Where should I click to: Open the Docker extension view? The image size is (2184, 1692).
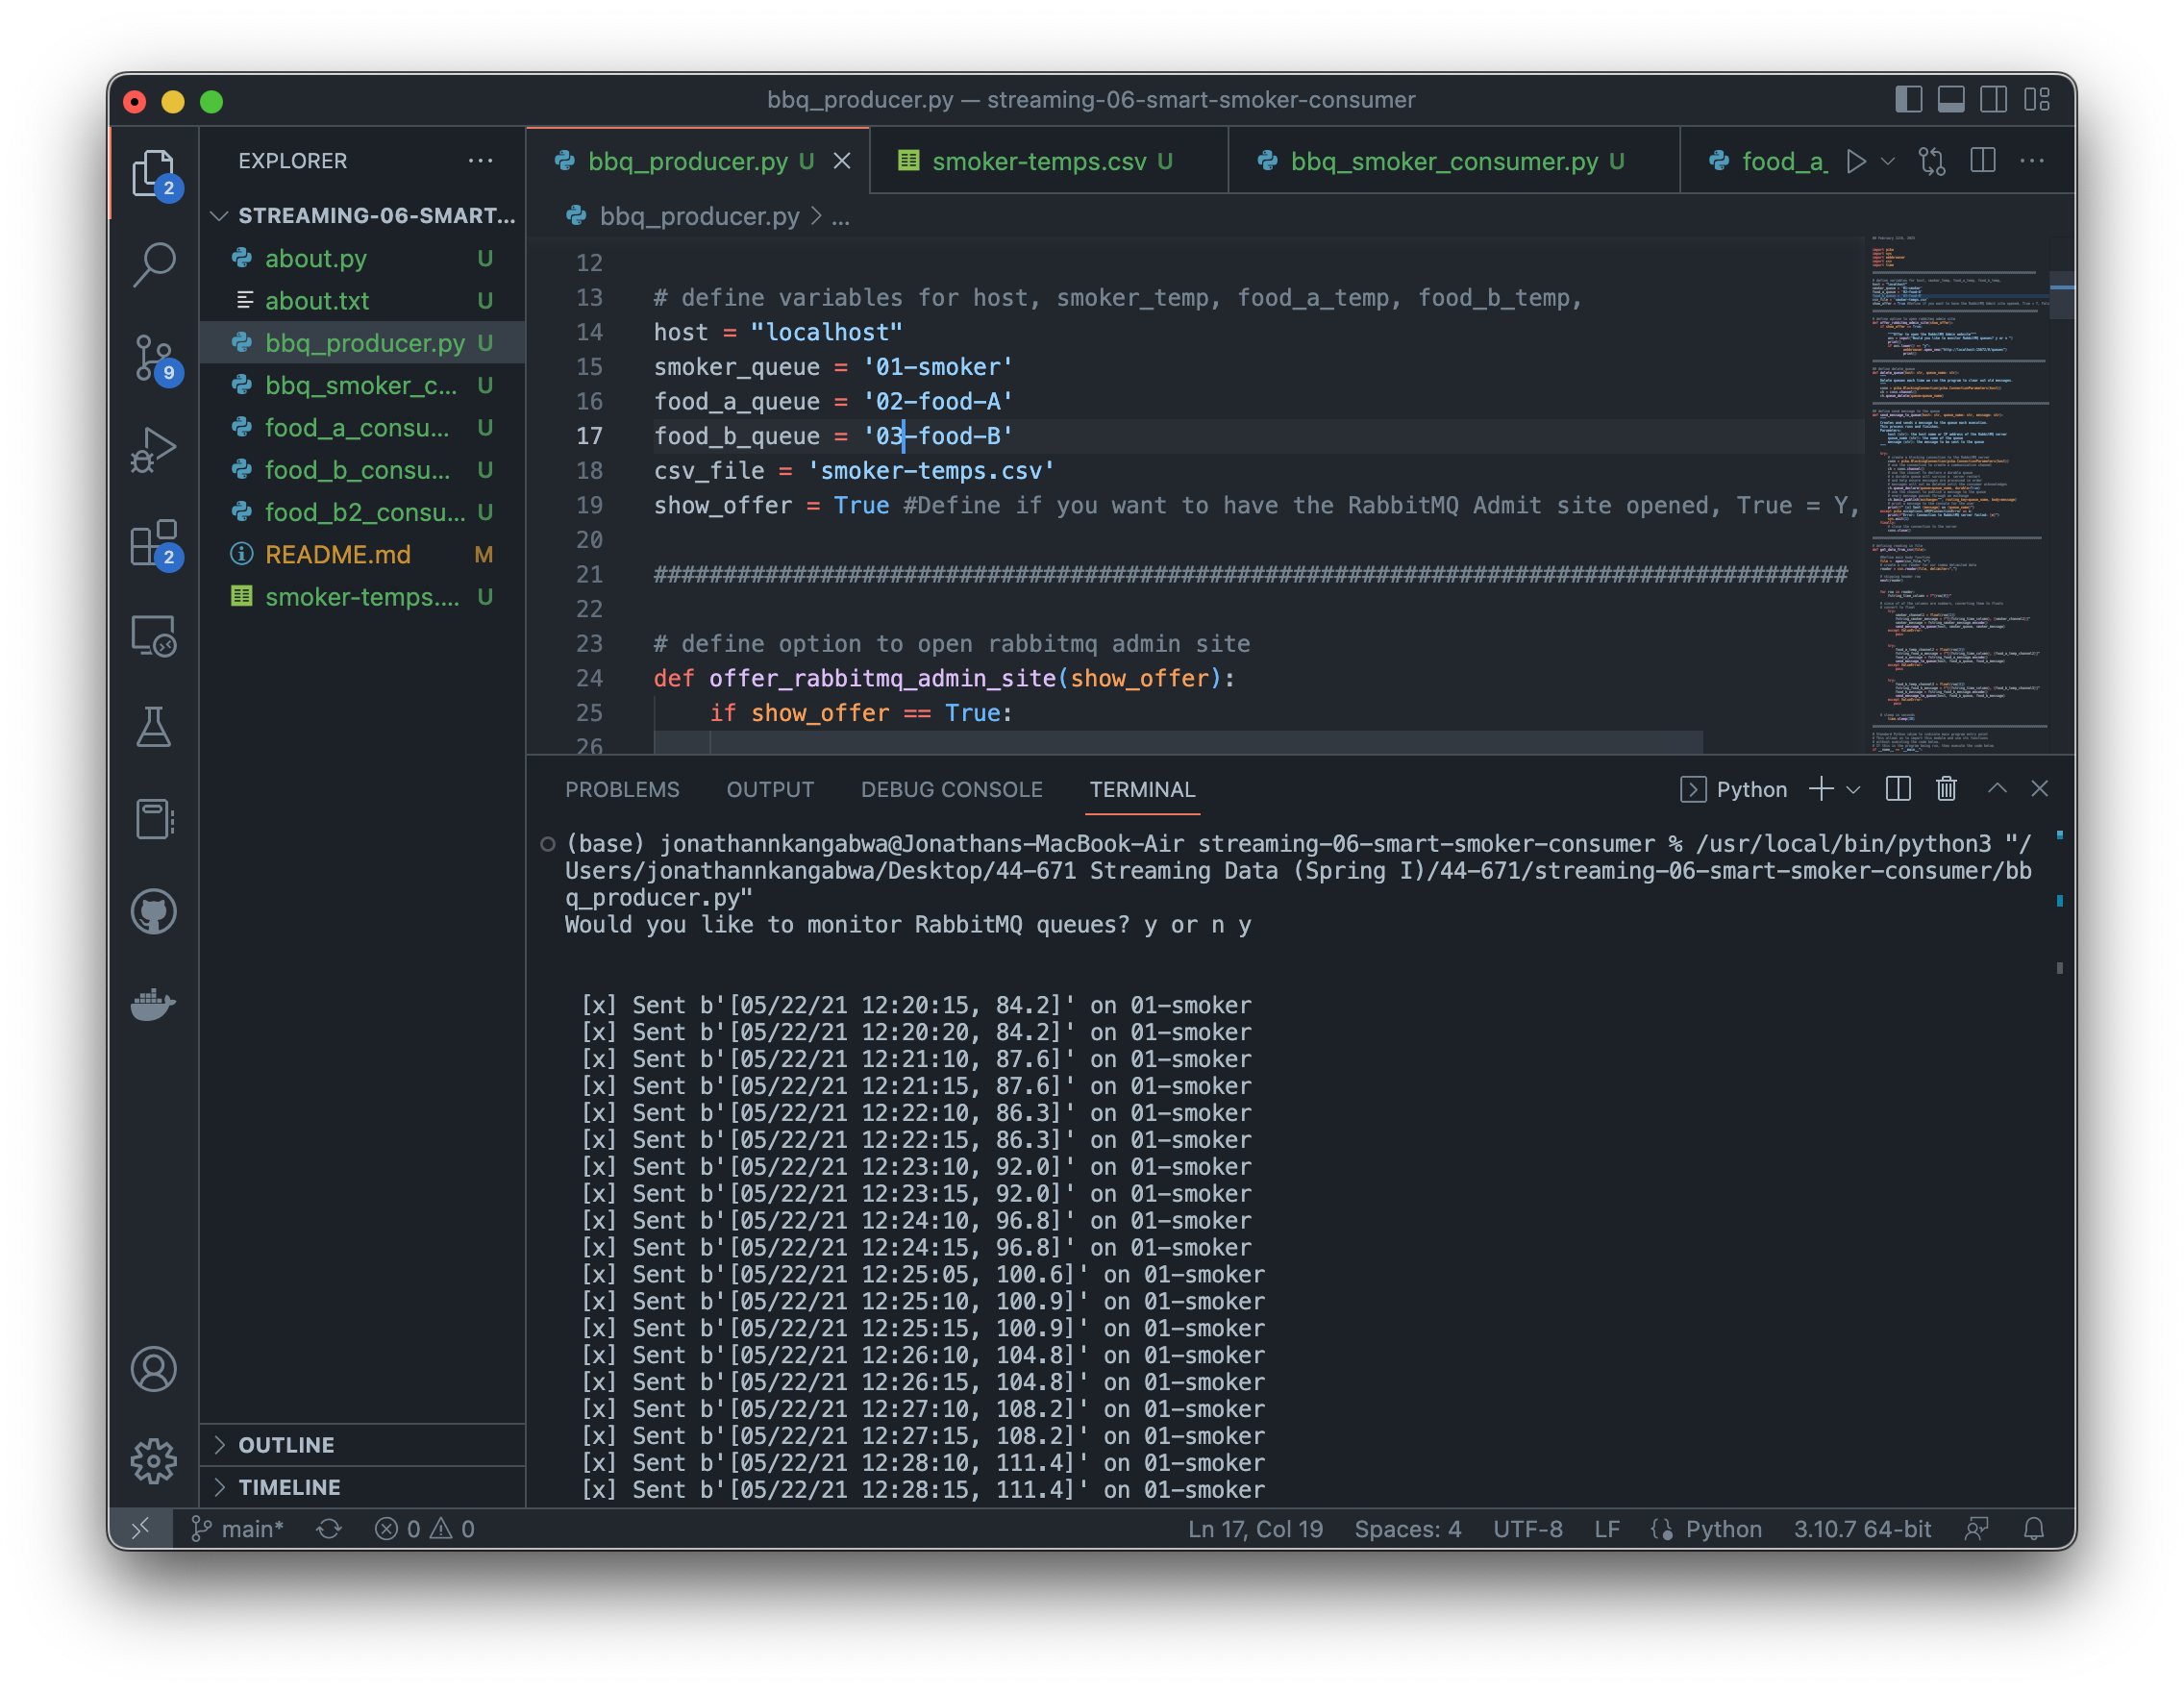[x=153, y=1005]
